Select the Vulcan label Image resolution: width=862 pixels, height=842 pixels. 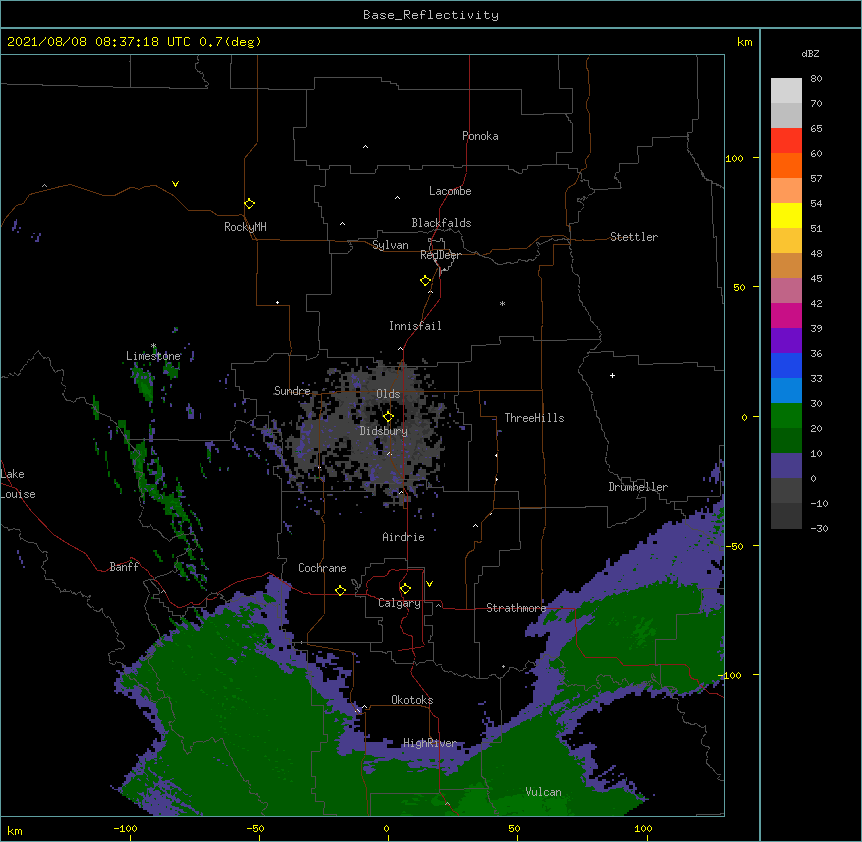coord(543,792)
